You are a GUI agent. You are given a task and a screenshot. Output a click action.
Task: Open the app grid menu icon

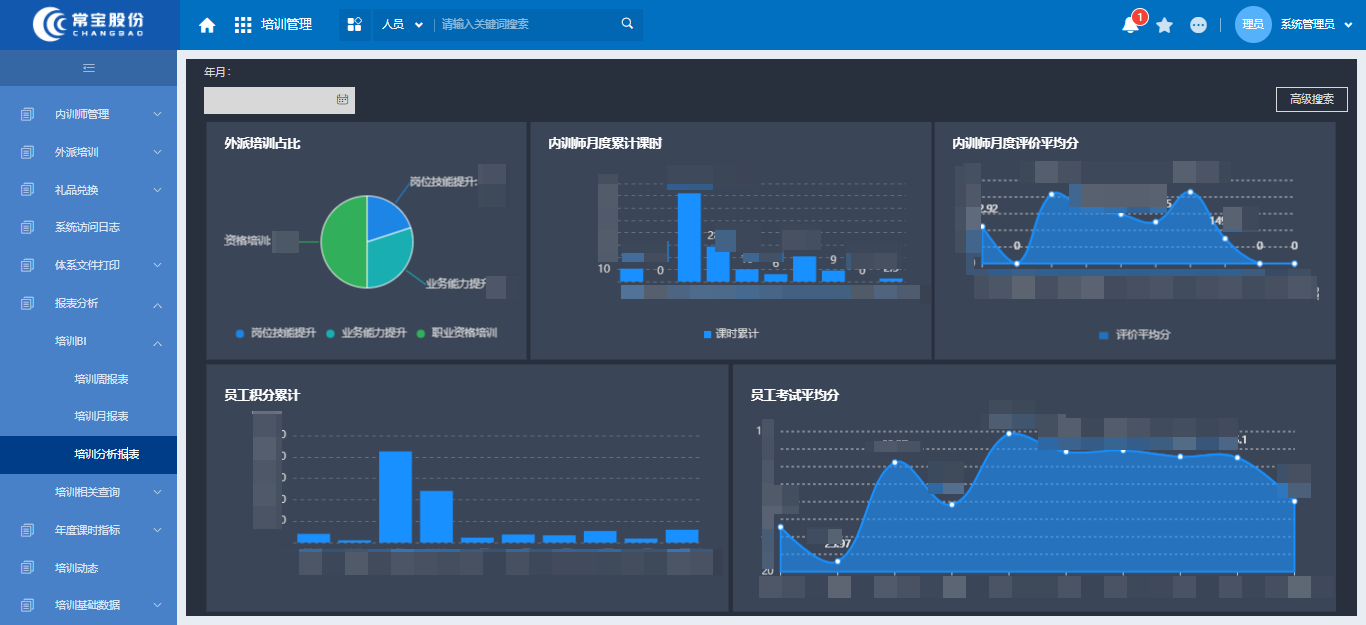243,25
